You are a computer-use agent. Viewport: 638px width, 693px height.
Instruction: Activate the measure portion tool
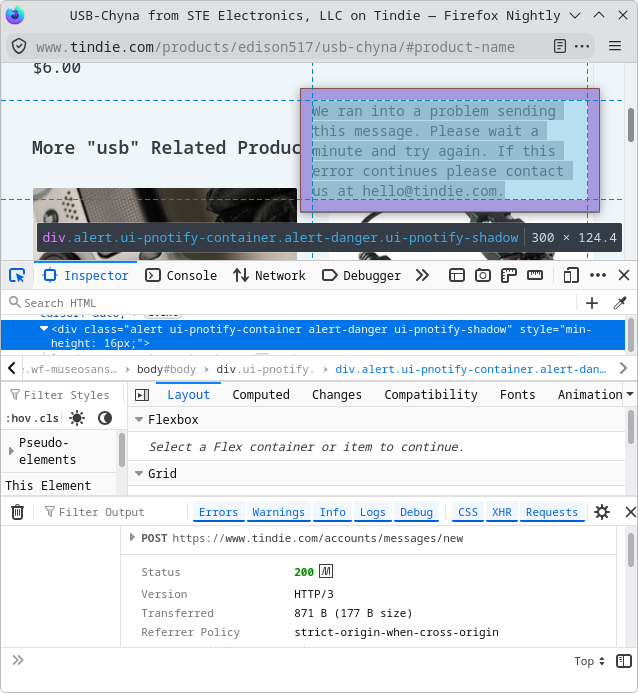click(535, 275)
